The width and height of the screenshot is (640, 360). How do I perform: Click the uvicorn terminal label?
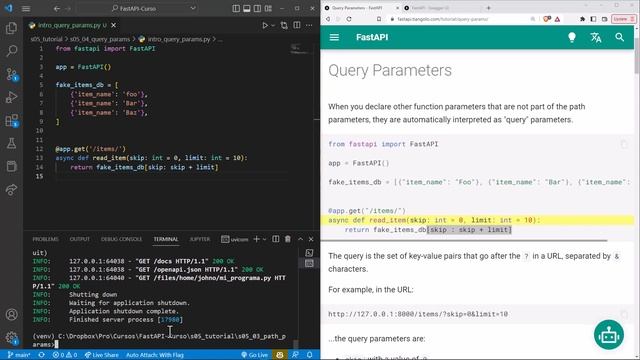(235, 239)
